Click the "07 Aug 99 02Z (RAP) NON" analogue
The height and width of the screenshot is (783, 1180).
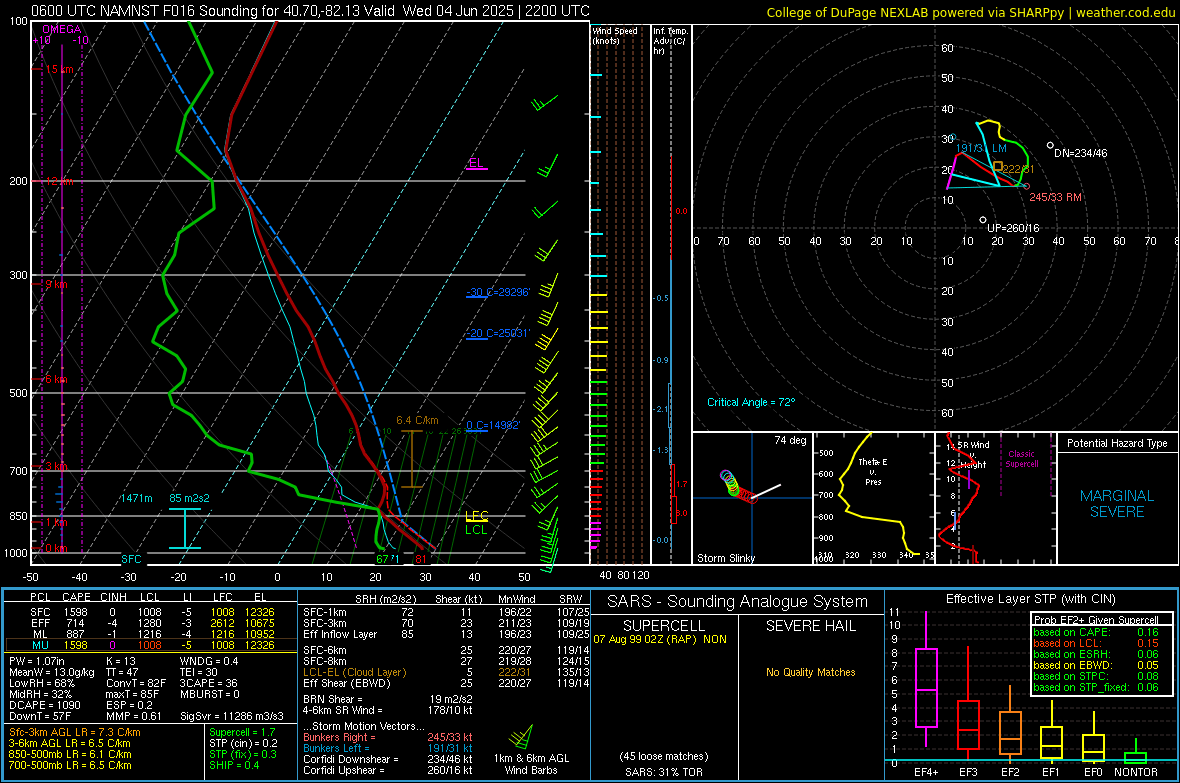(660, 639)
